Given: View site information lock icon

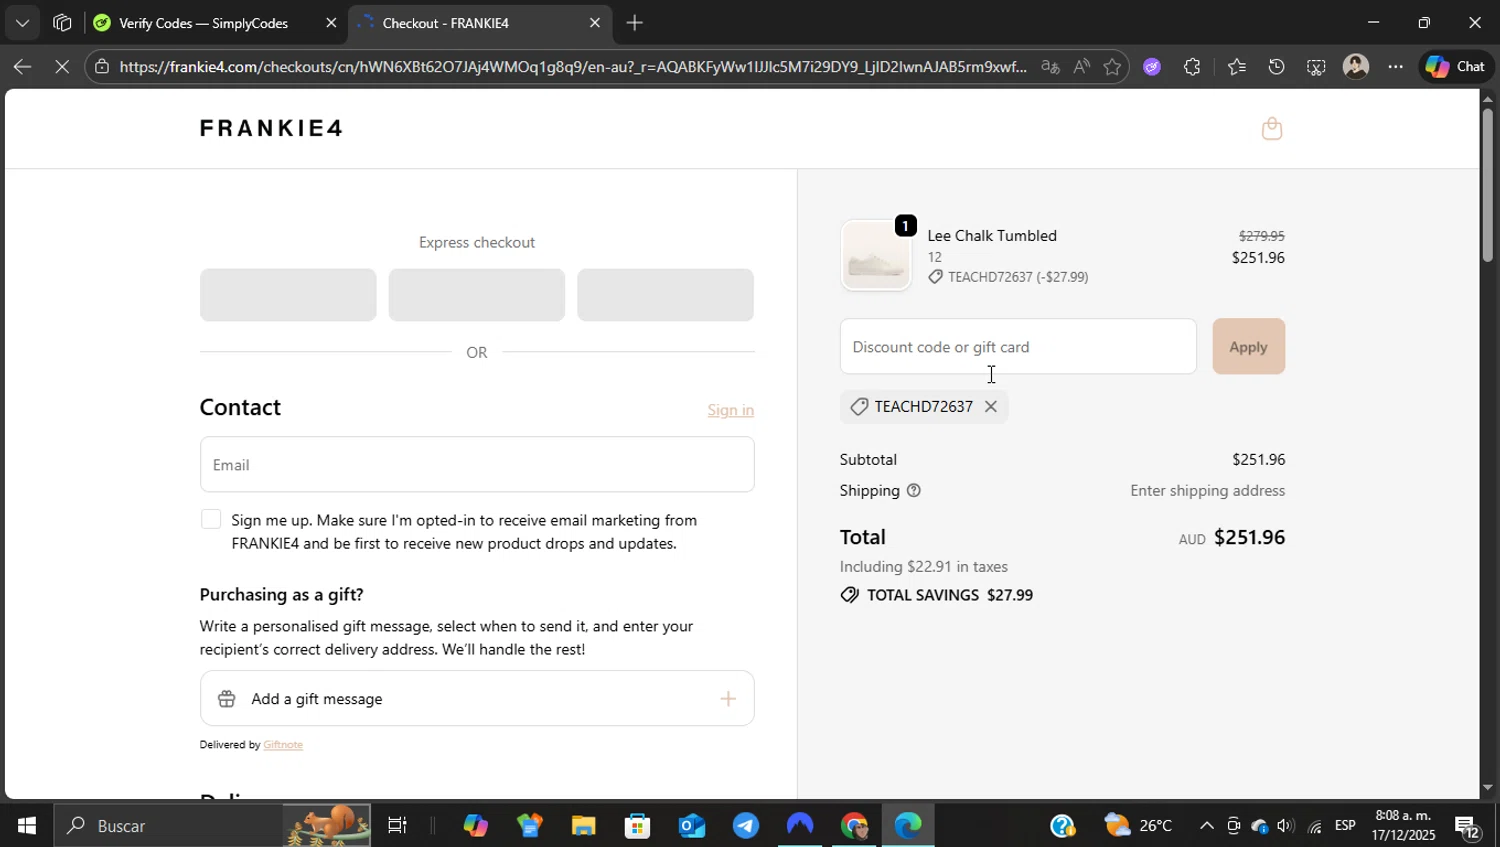Looking at the screenshot, I should click(102, 67).
